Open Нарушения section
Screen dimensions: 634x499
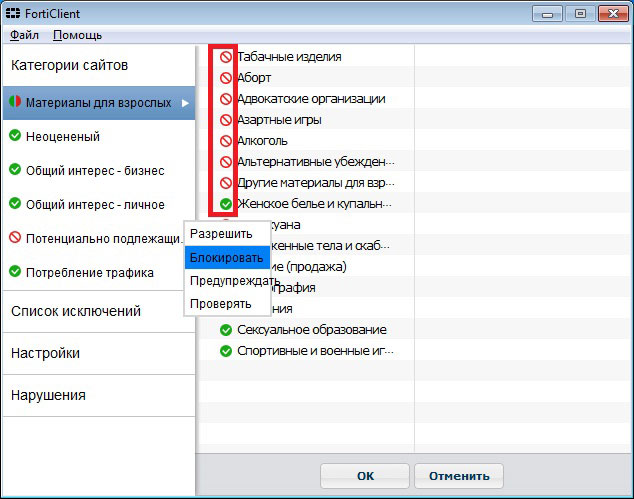click(x=99, y=395)
